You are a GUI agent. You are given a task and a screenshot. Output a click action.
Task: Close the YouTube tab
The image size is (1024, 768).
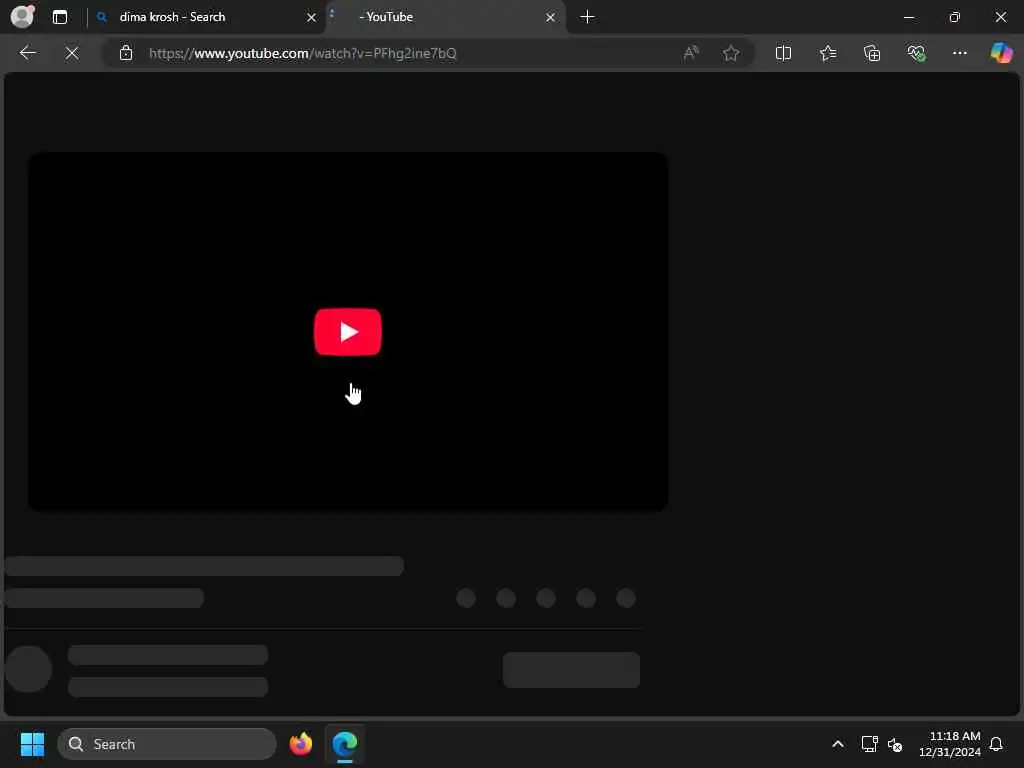(x=551, y=18)
